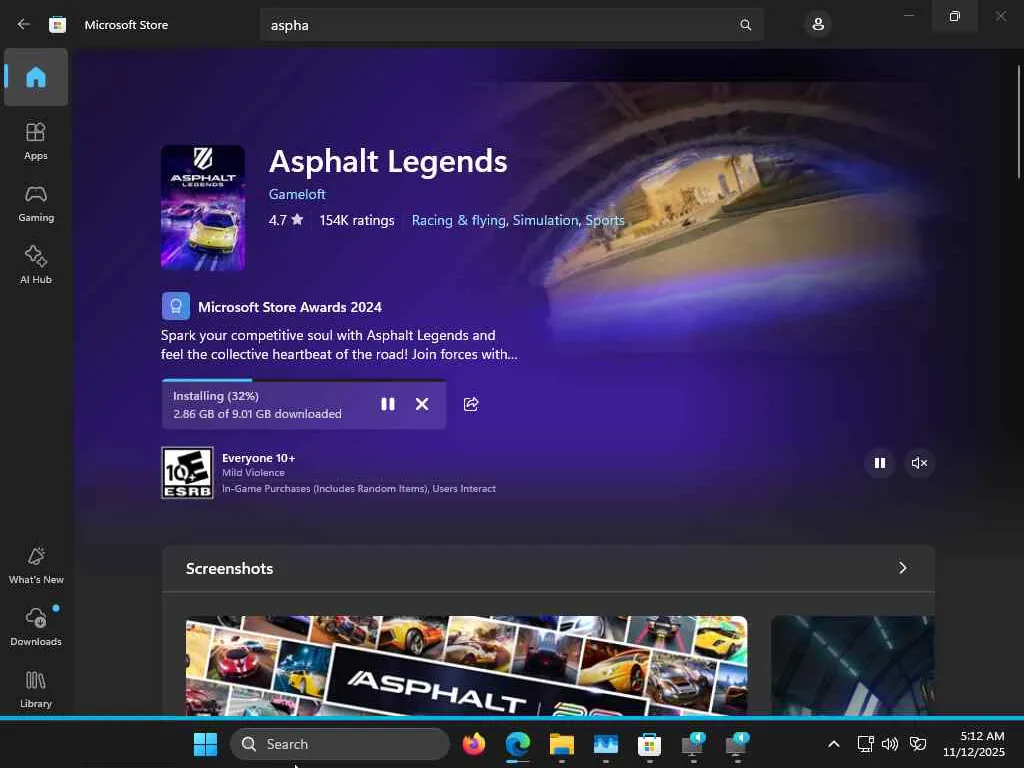Open the AI Hub section
This screenshot has height=768, width=1024.
tap(36, 264)
